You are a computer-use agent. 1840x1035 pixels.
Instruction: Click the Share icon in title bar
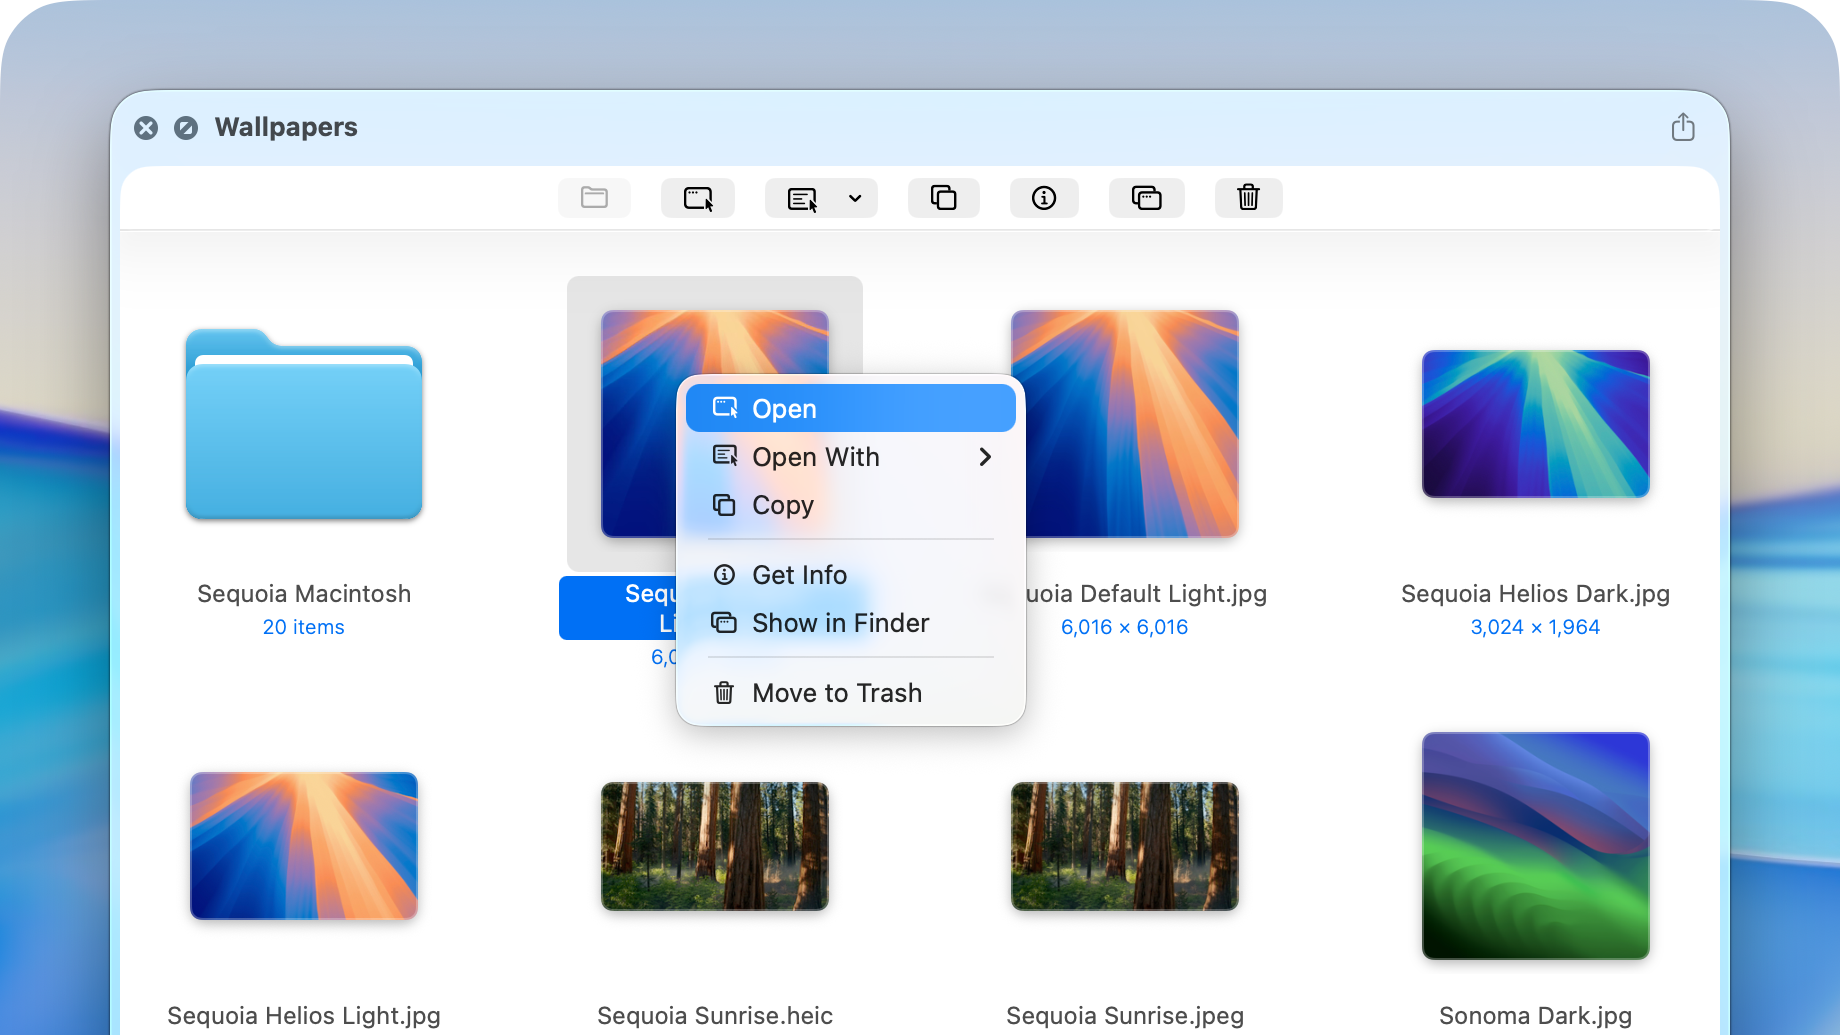click(x=1683, y=127)
